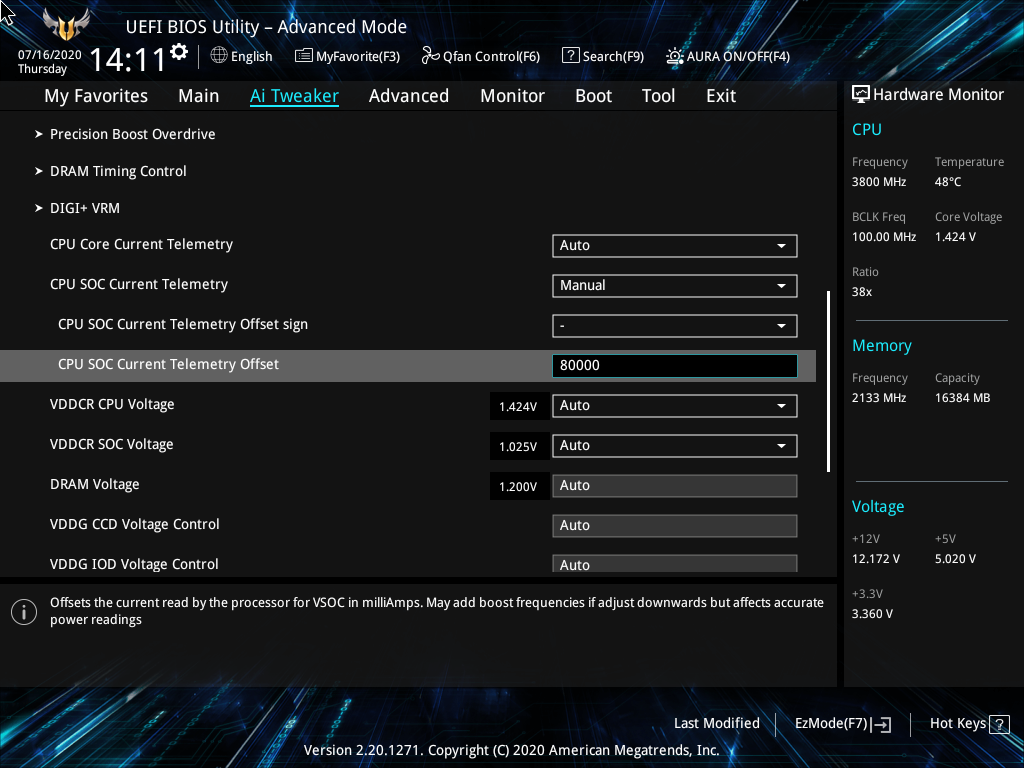Click the globe language icon

click(219, 56)
